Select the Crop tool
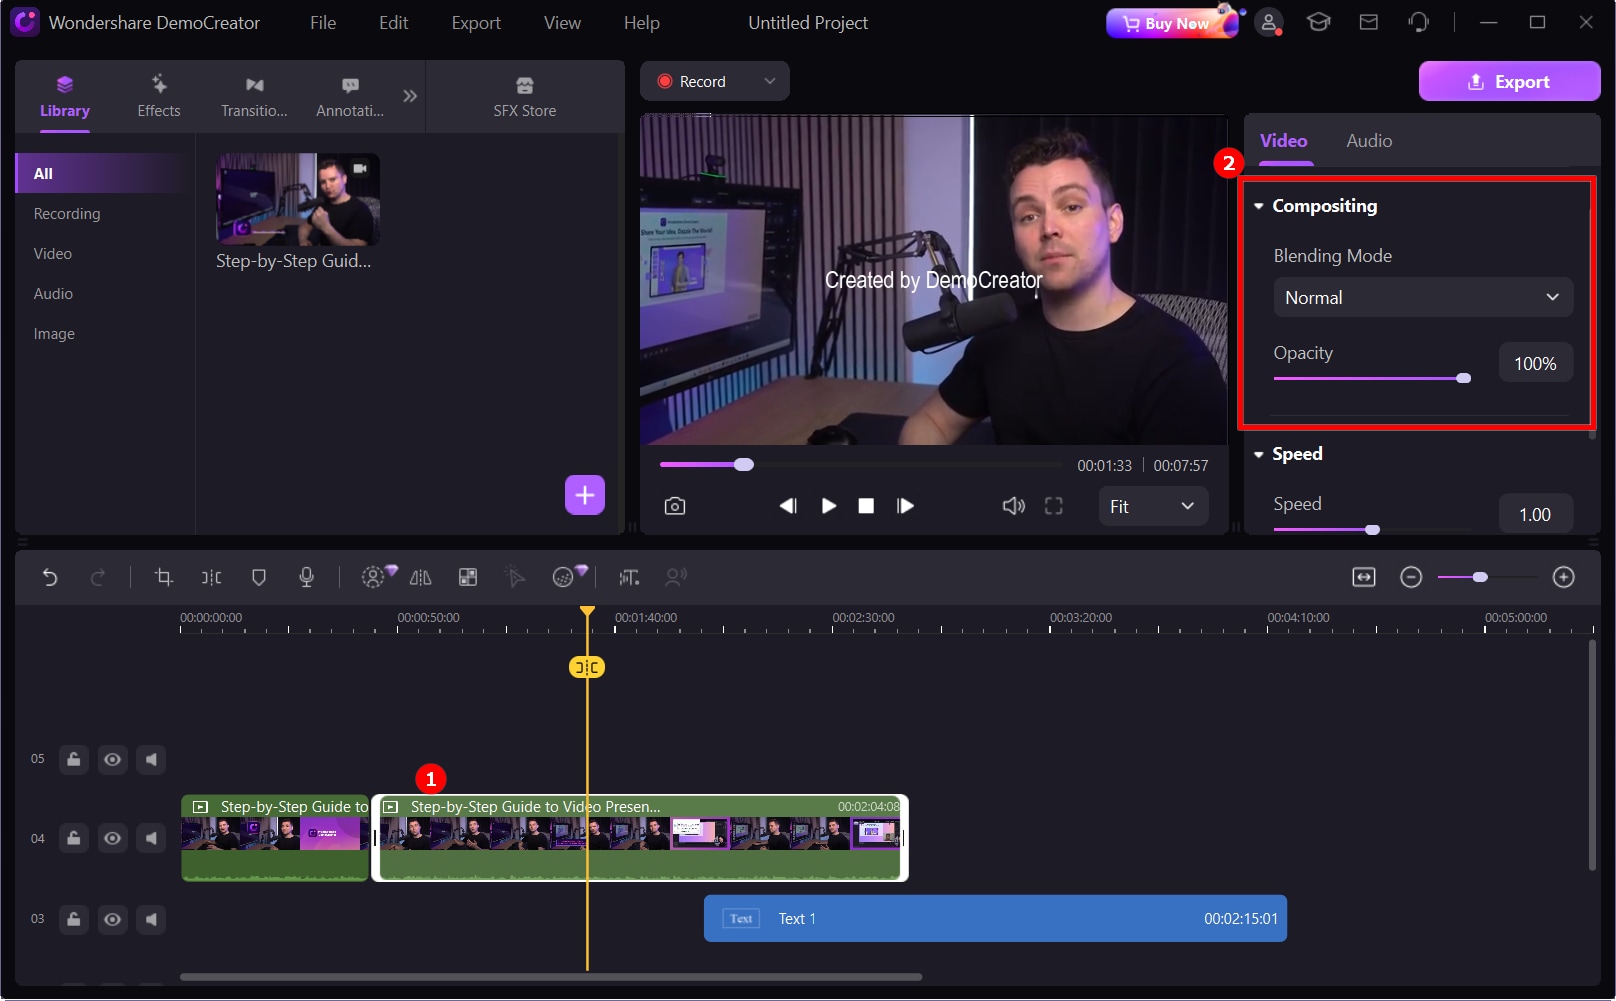 point(164,577)
